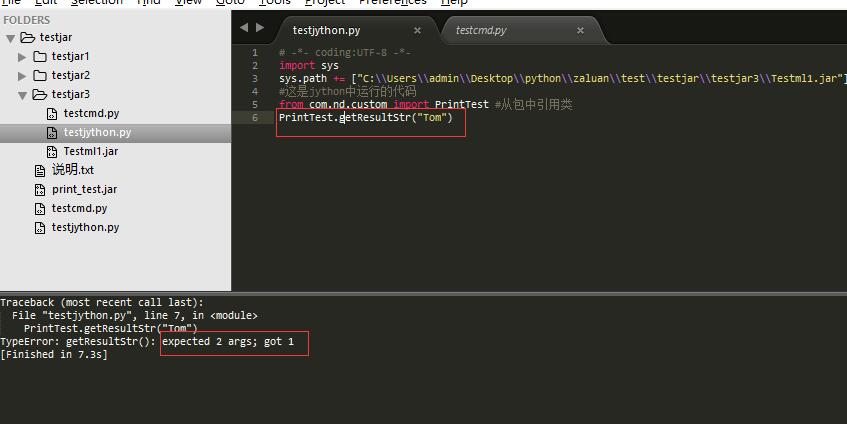Click line number 3 in gutter
This screenshot has width=847, height=424.
[x=255, y=79]
